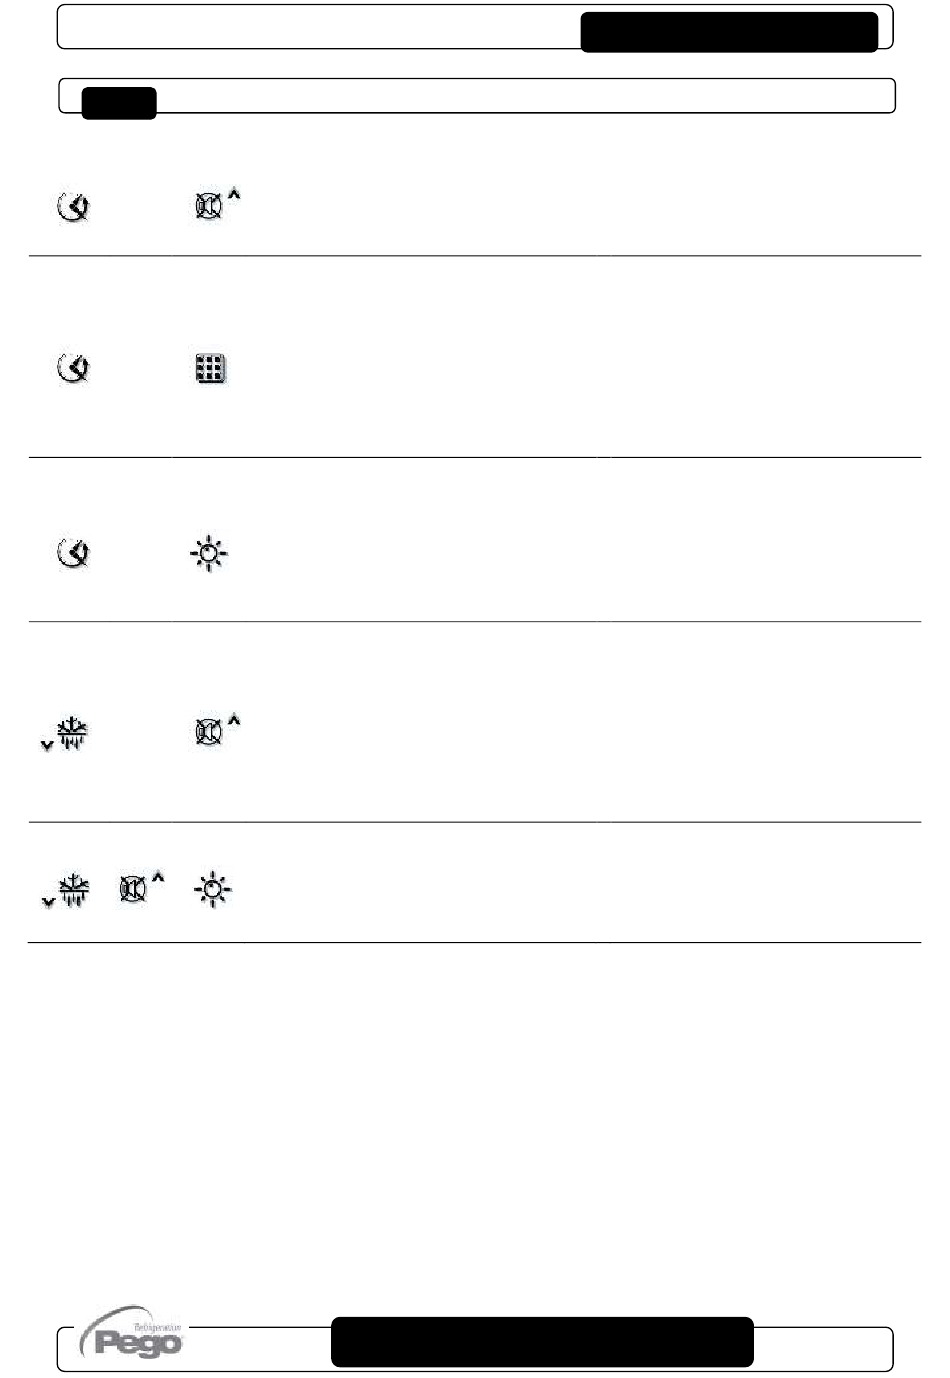The image size is (950, 1378).
Task: Click the light sun icon next to stand-by icon
Action: [209, 553]
